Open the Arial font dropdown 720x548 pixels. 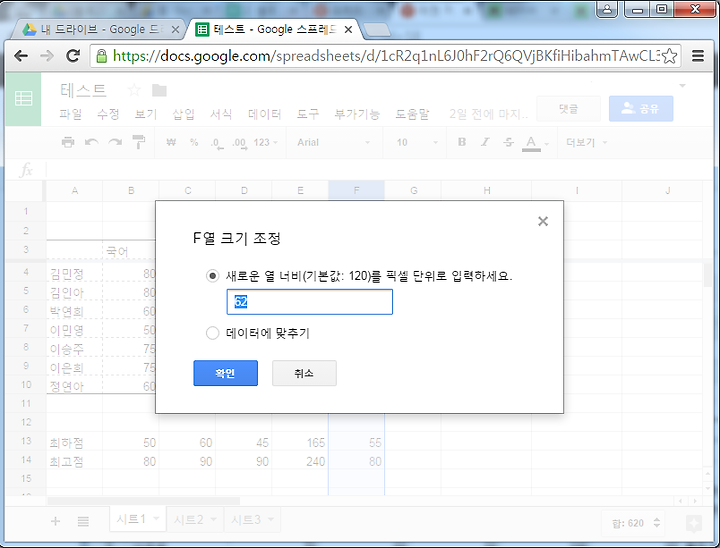point(334,142)
